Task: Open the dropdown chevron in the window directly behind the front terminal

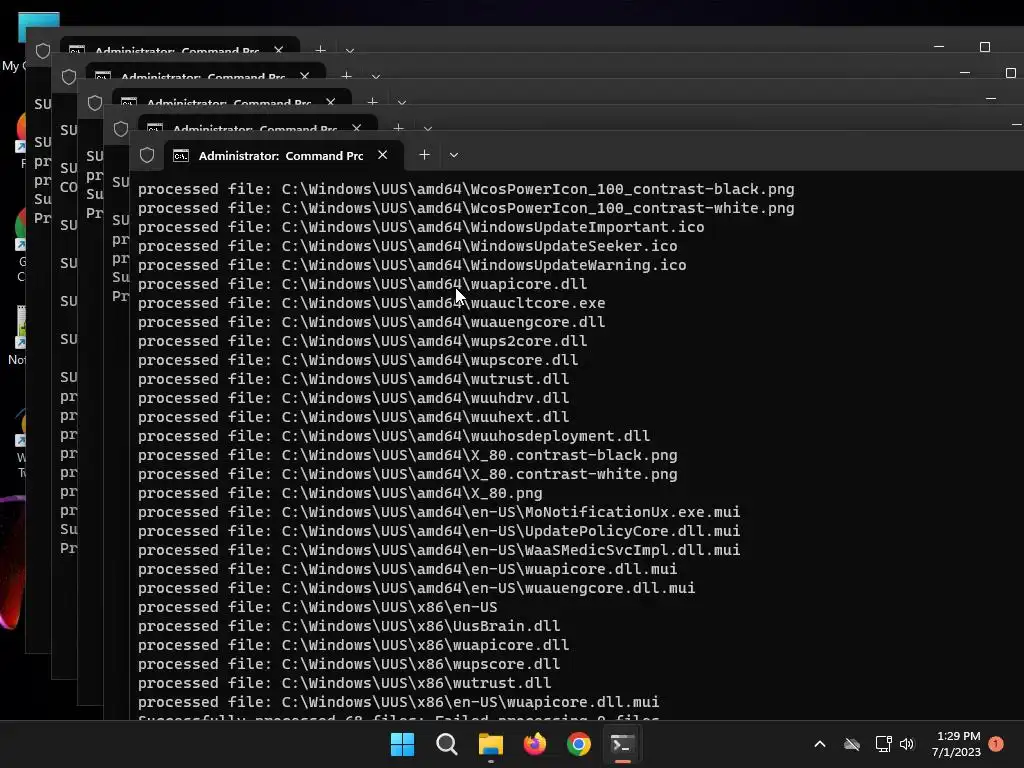Action: pos(428,128)
